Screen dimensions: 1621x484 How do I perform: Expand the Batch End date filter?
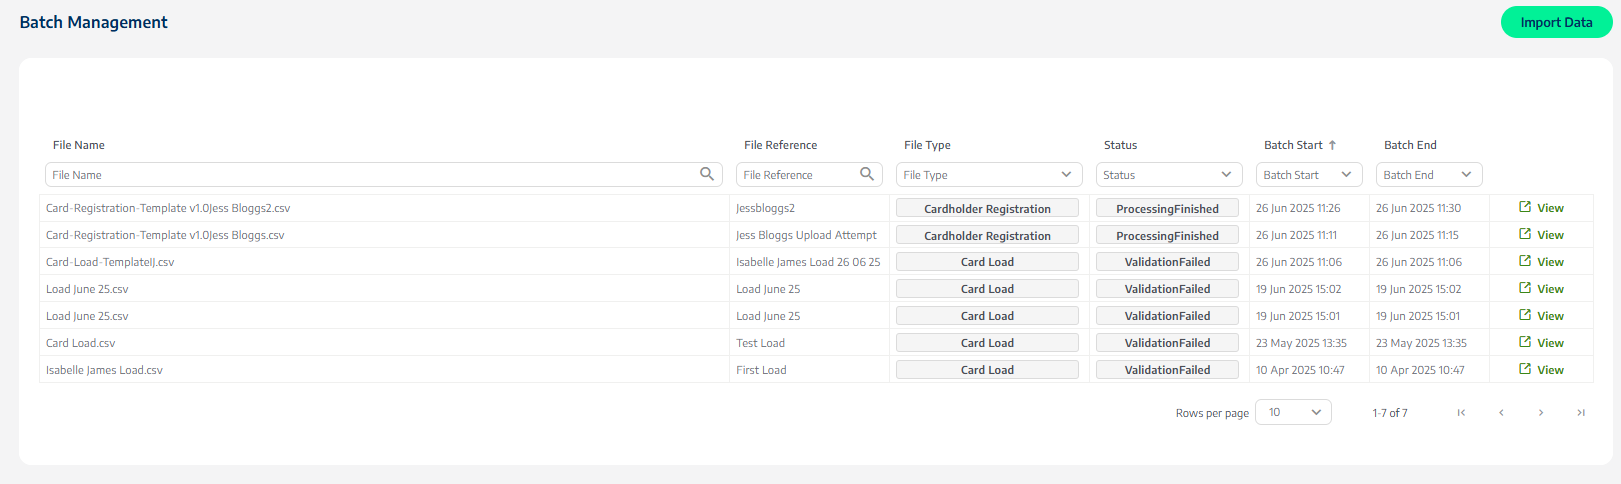click(1429, 174)
